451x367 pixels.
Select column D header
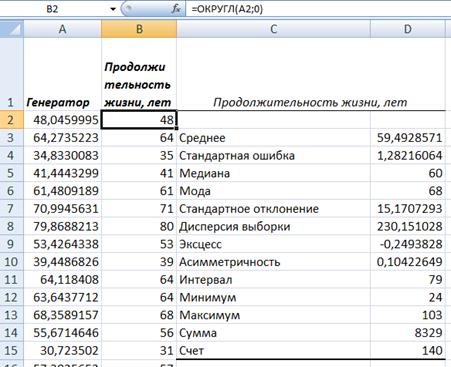click(408, 29)
